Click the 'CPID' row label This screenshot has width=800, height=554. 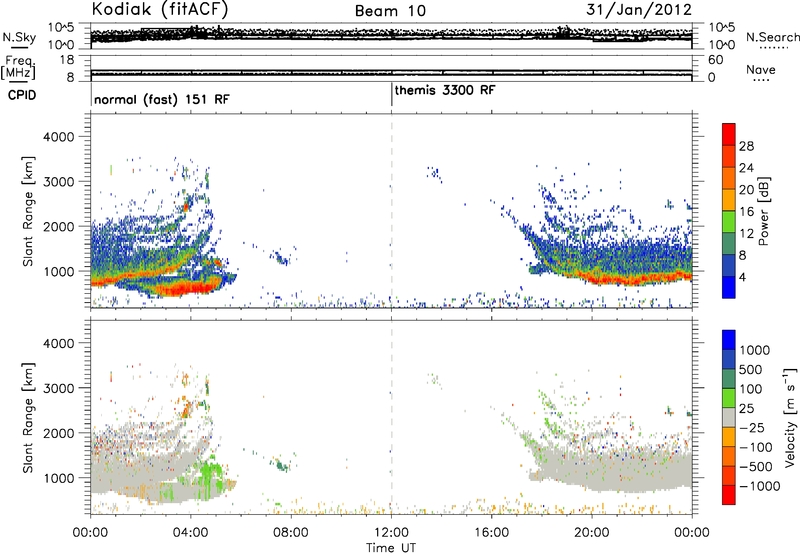coord(22,95)
